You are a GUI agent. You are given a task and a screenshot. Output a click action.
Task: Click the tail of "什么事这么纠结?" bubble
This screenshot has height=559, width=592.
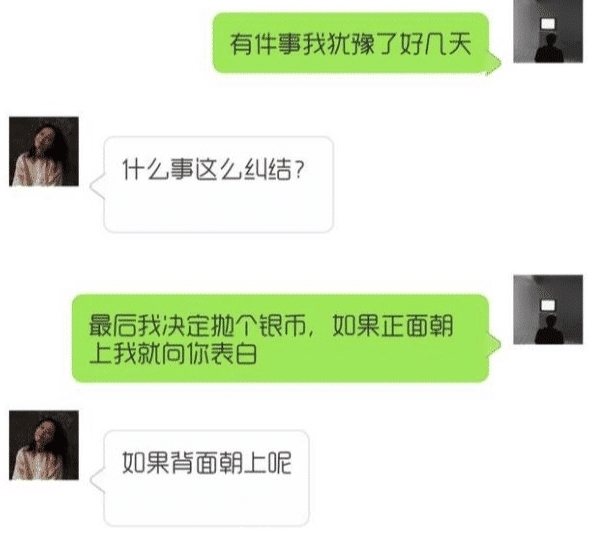(97, 186)
